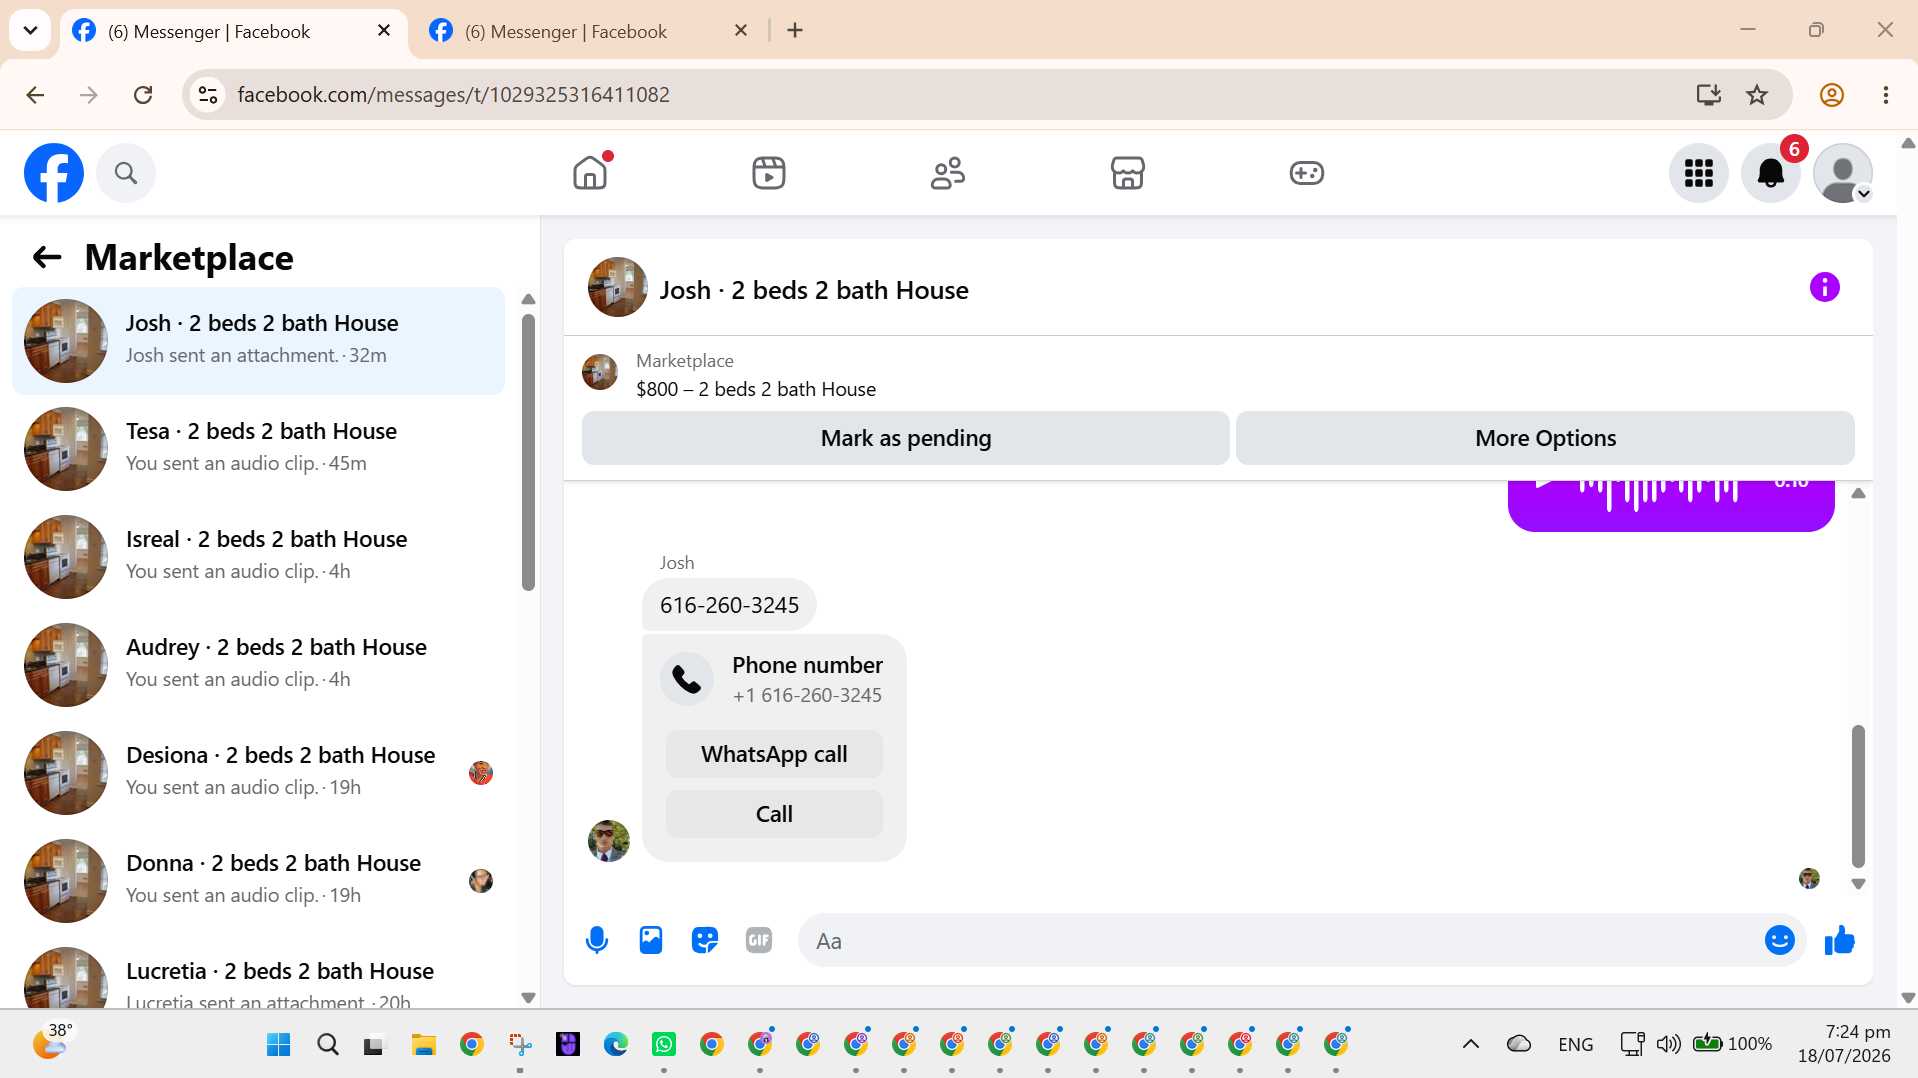View site information icon
The width and height of the screenshot is (1918, 1078).
pyautogui.click(x=208, y=95)
